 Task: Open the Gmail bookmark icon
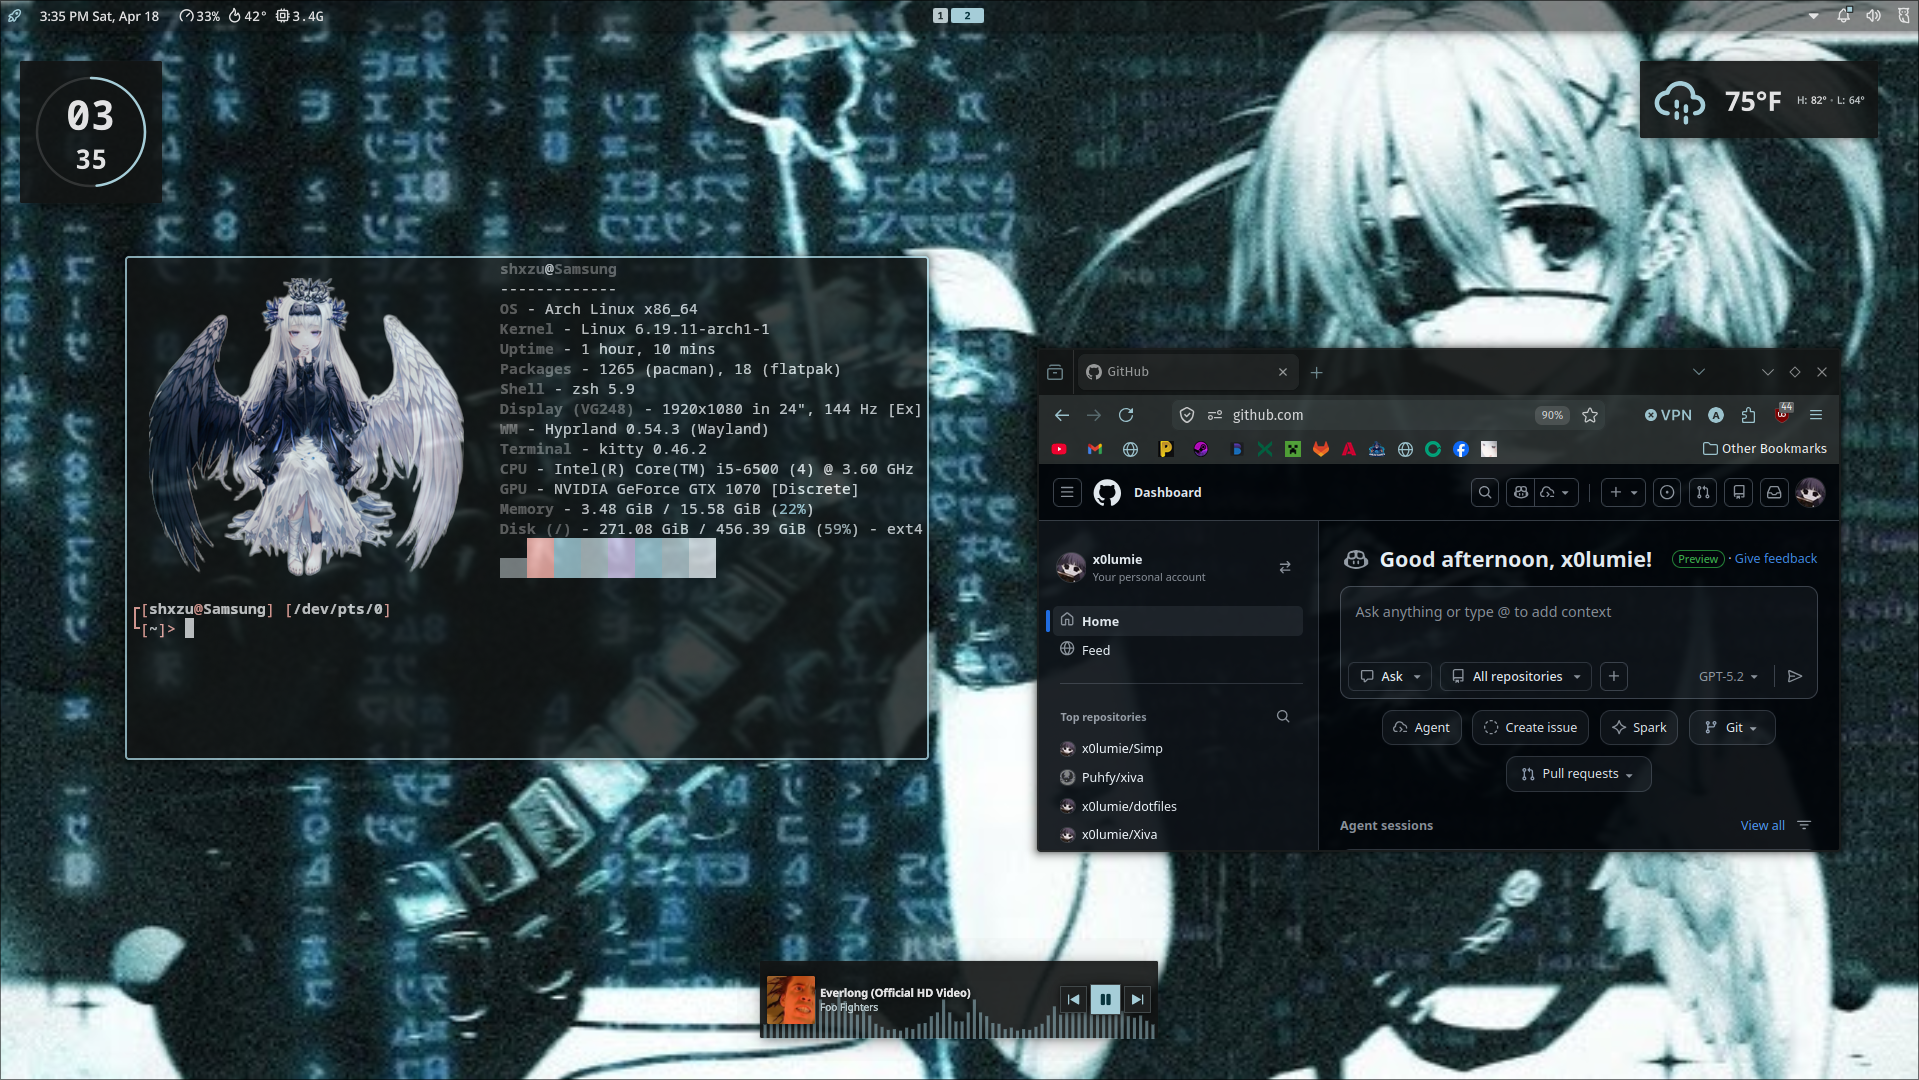1095,449
